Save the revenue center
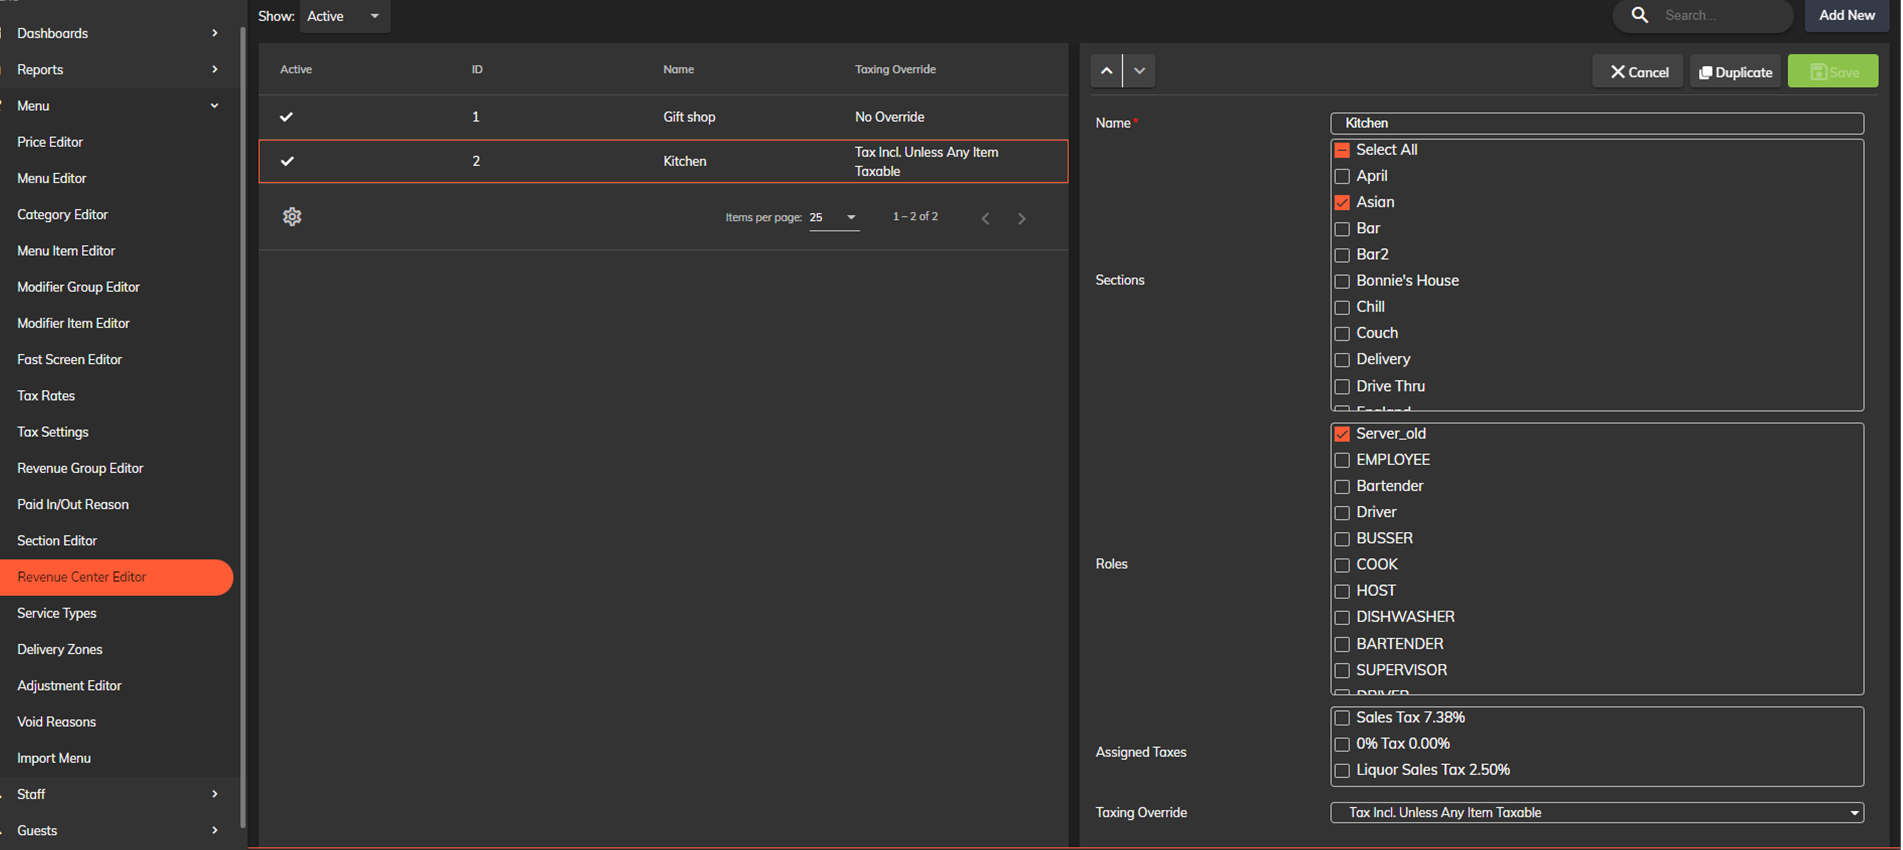 point(1833,72)
